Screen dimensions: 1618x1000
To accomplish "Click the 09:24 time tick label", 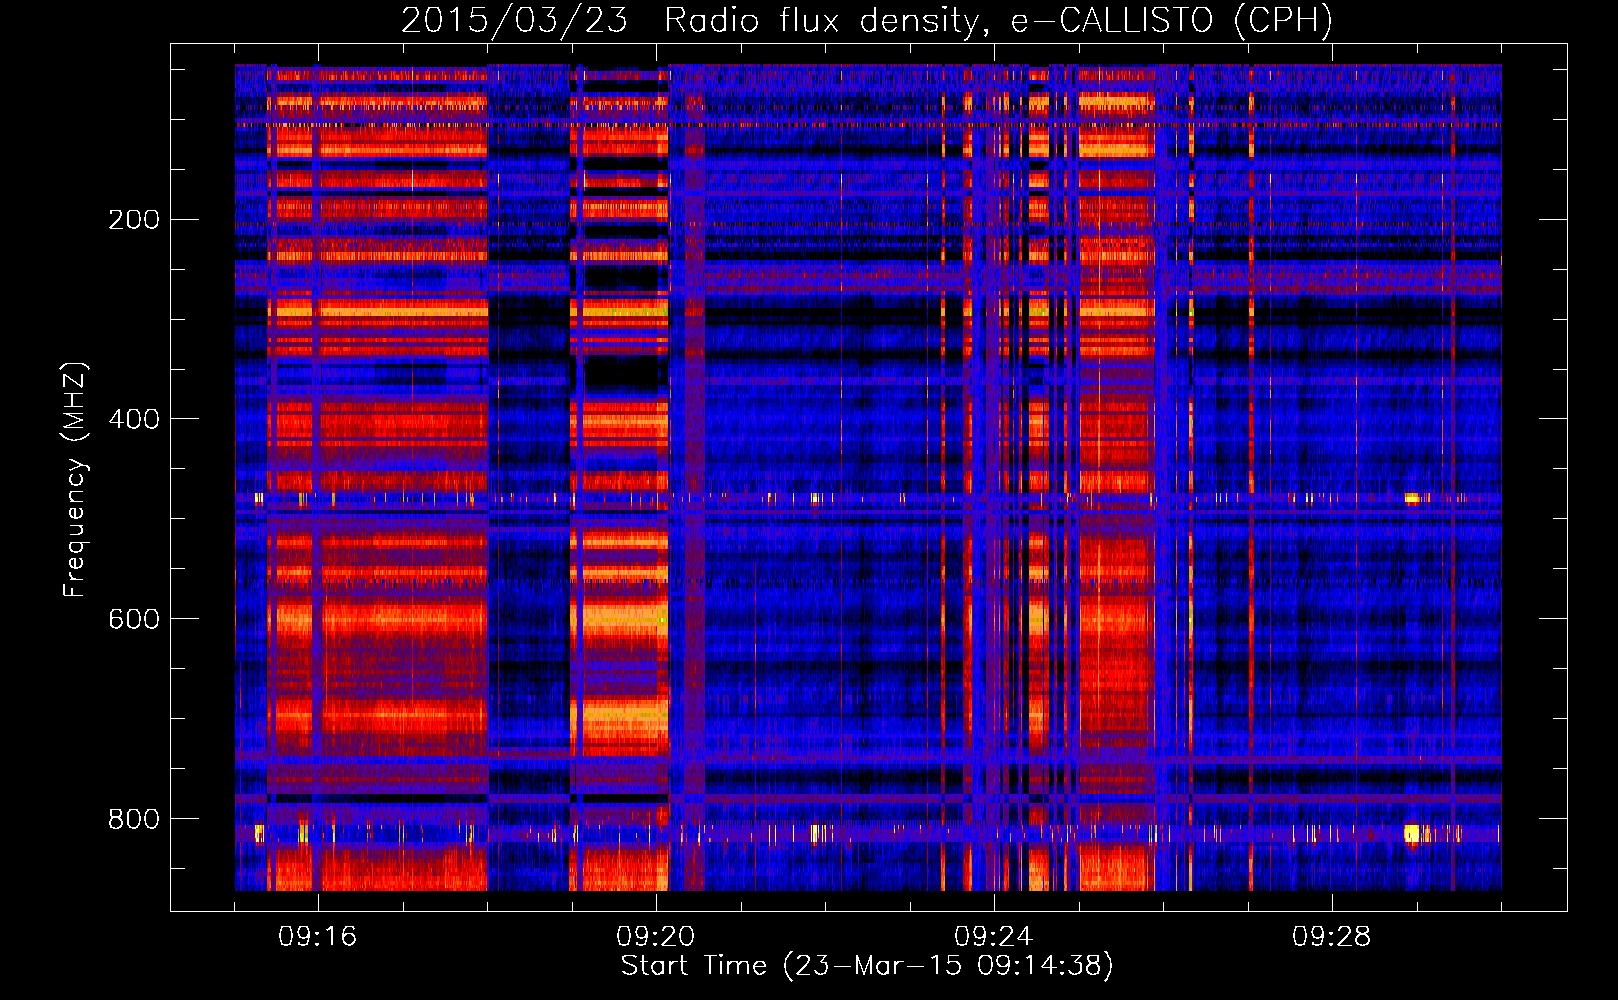I will tap(994, 937).
